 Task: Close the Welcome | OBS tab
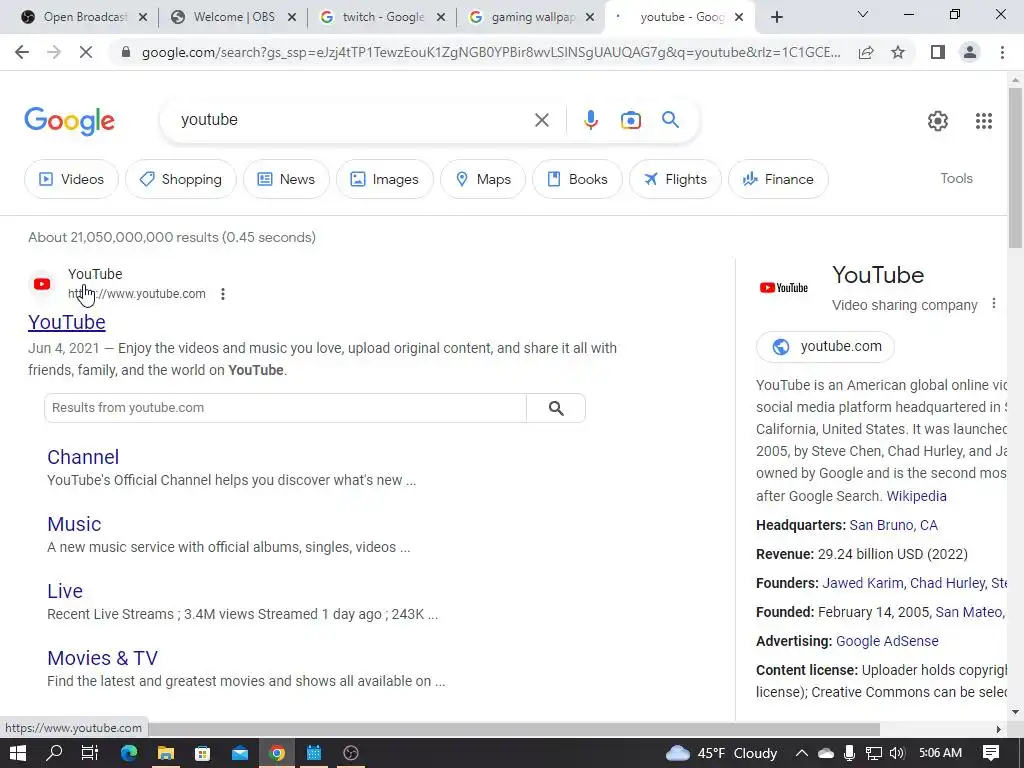click(292, 17)
